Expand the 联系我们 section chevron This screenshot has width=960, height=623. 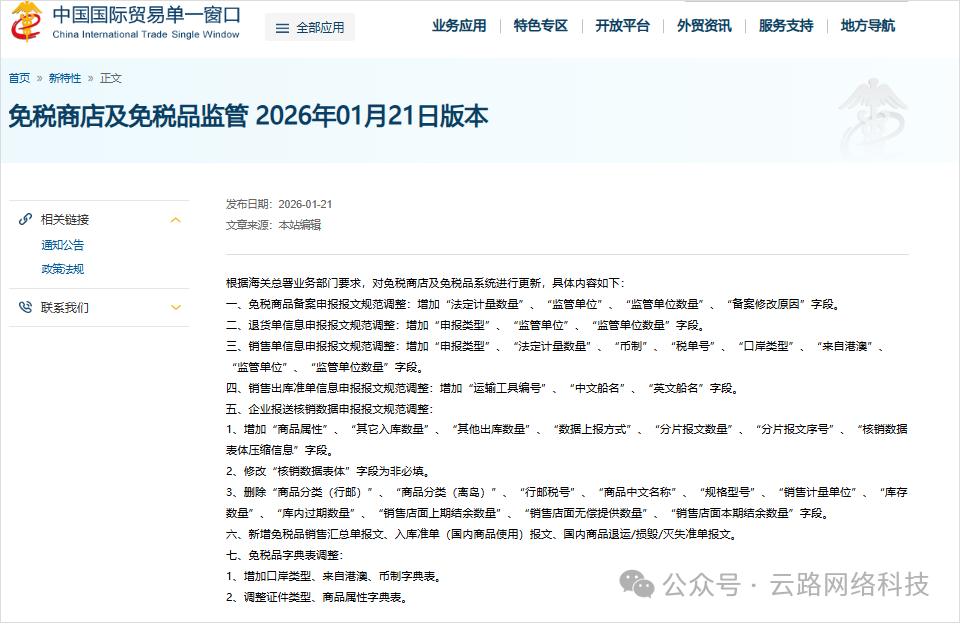175,307
